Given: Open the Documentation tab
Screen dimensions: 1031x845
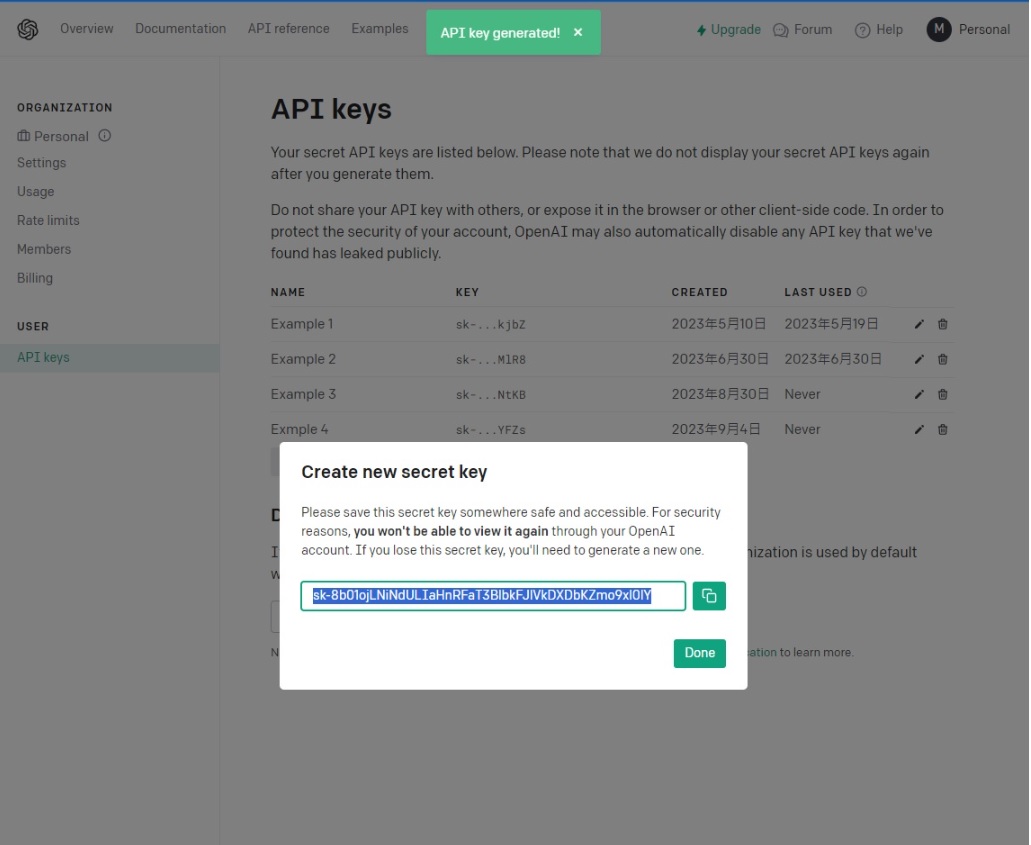Looking at the screenshot, I should click(181, 29).
